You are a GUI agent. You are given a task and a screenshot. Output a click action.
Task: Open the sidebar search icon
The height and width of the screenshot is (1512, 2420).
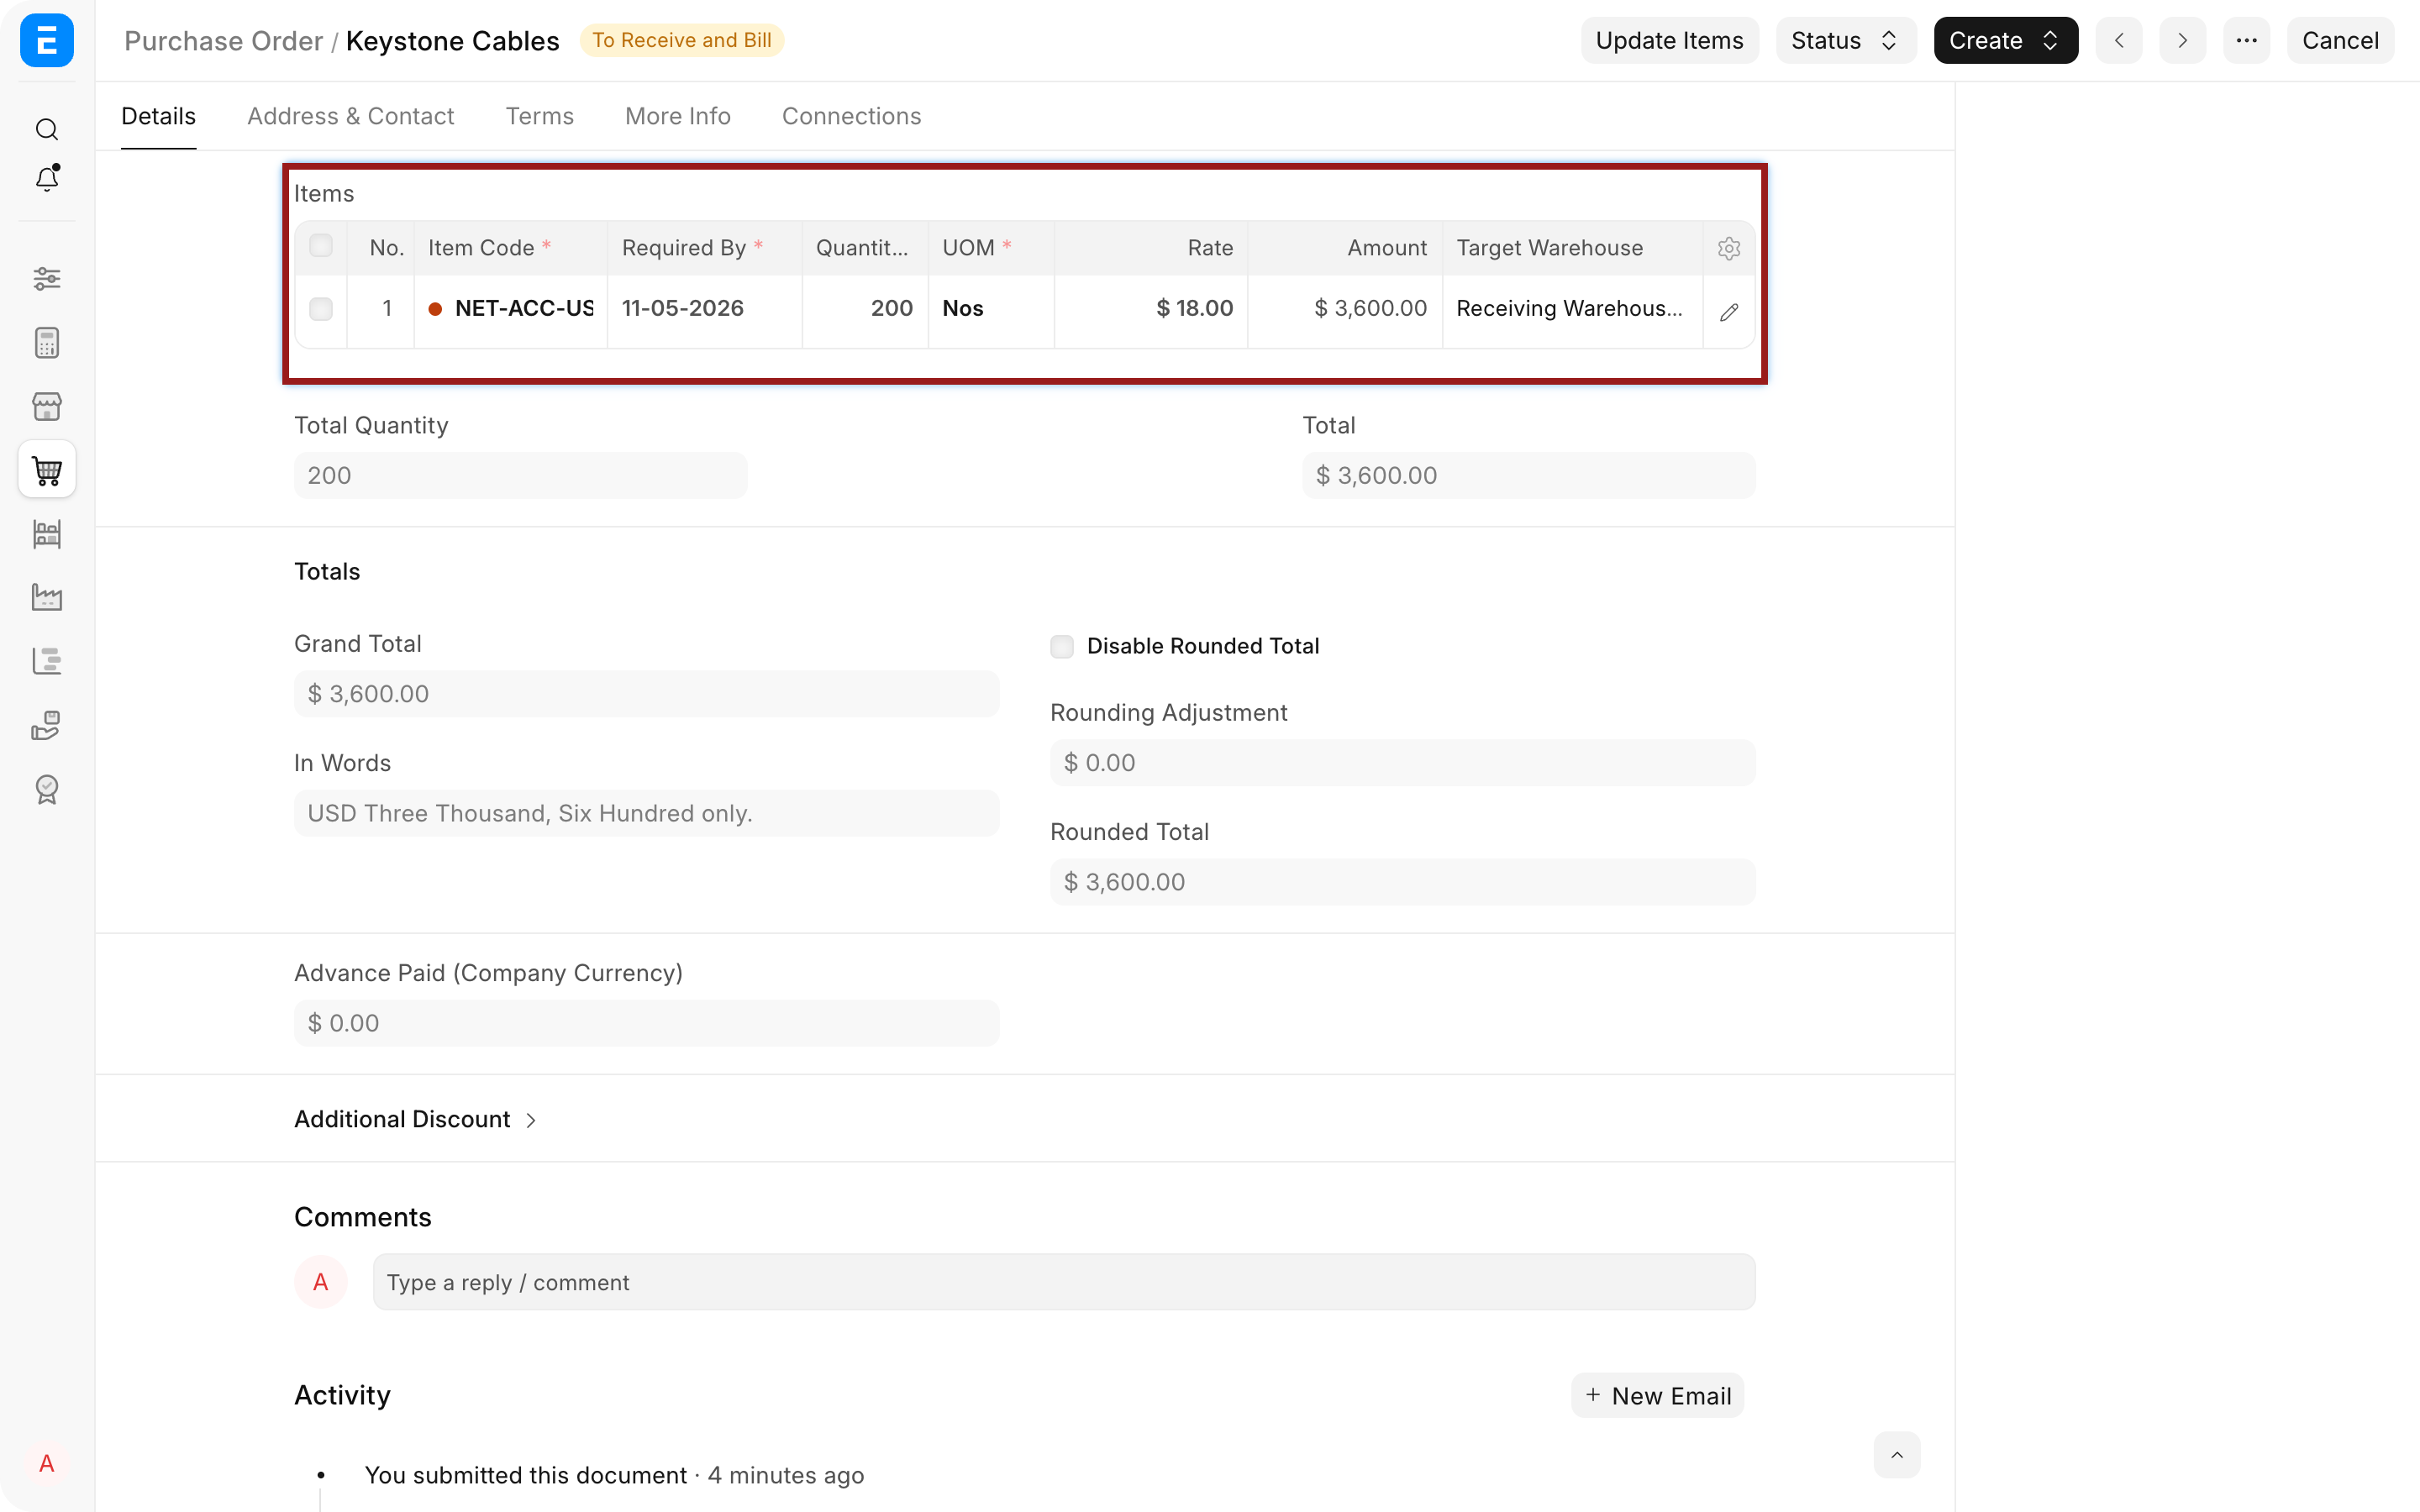[x=47, y=129]
